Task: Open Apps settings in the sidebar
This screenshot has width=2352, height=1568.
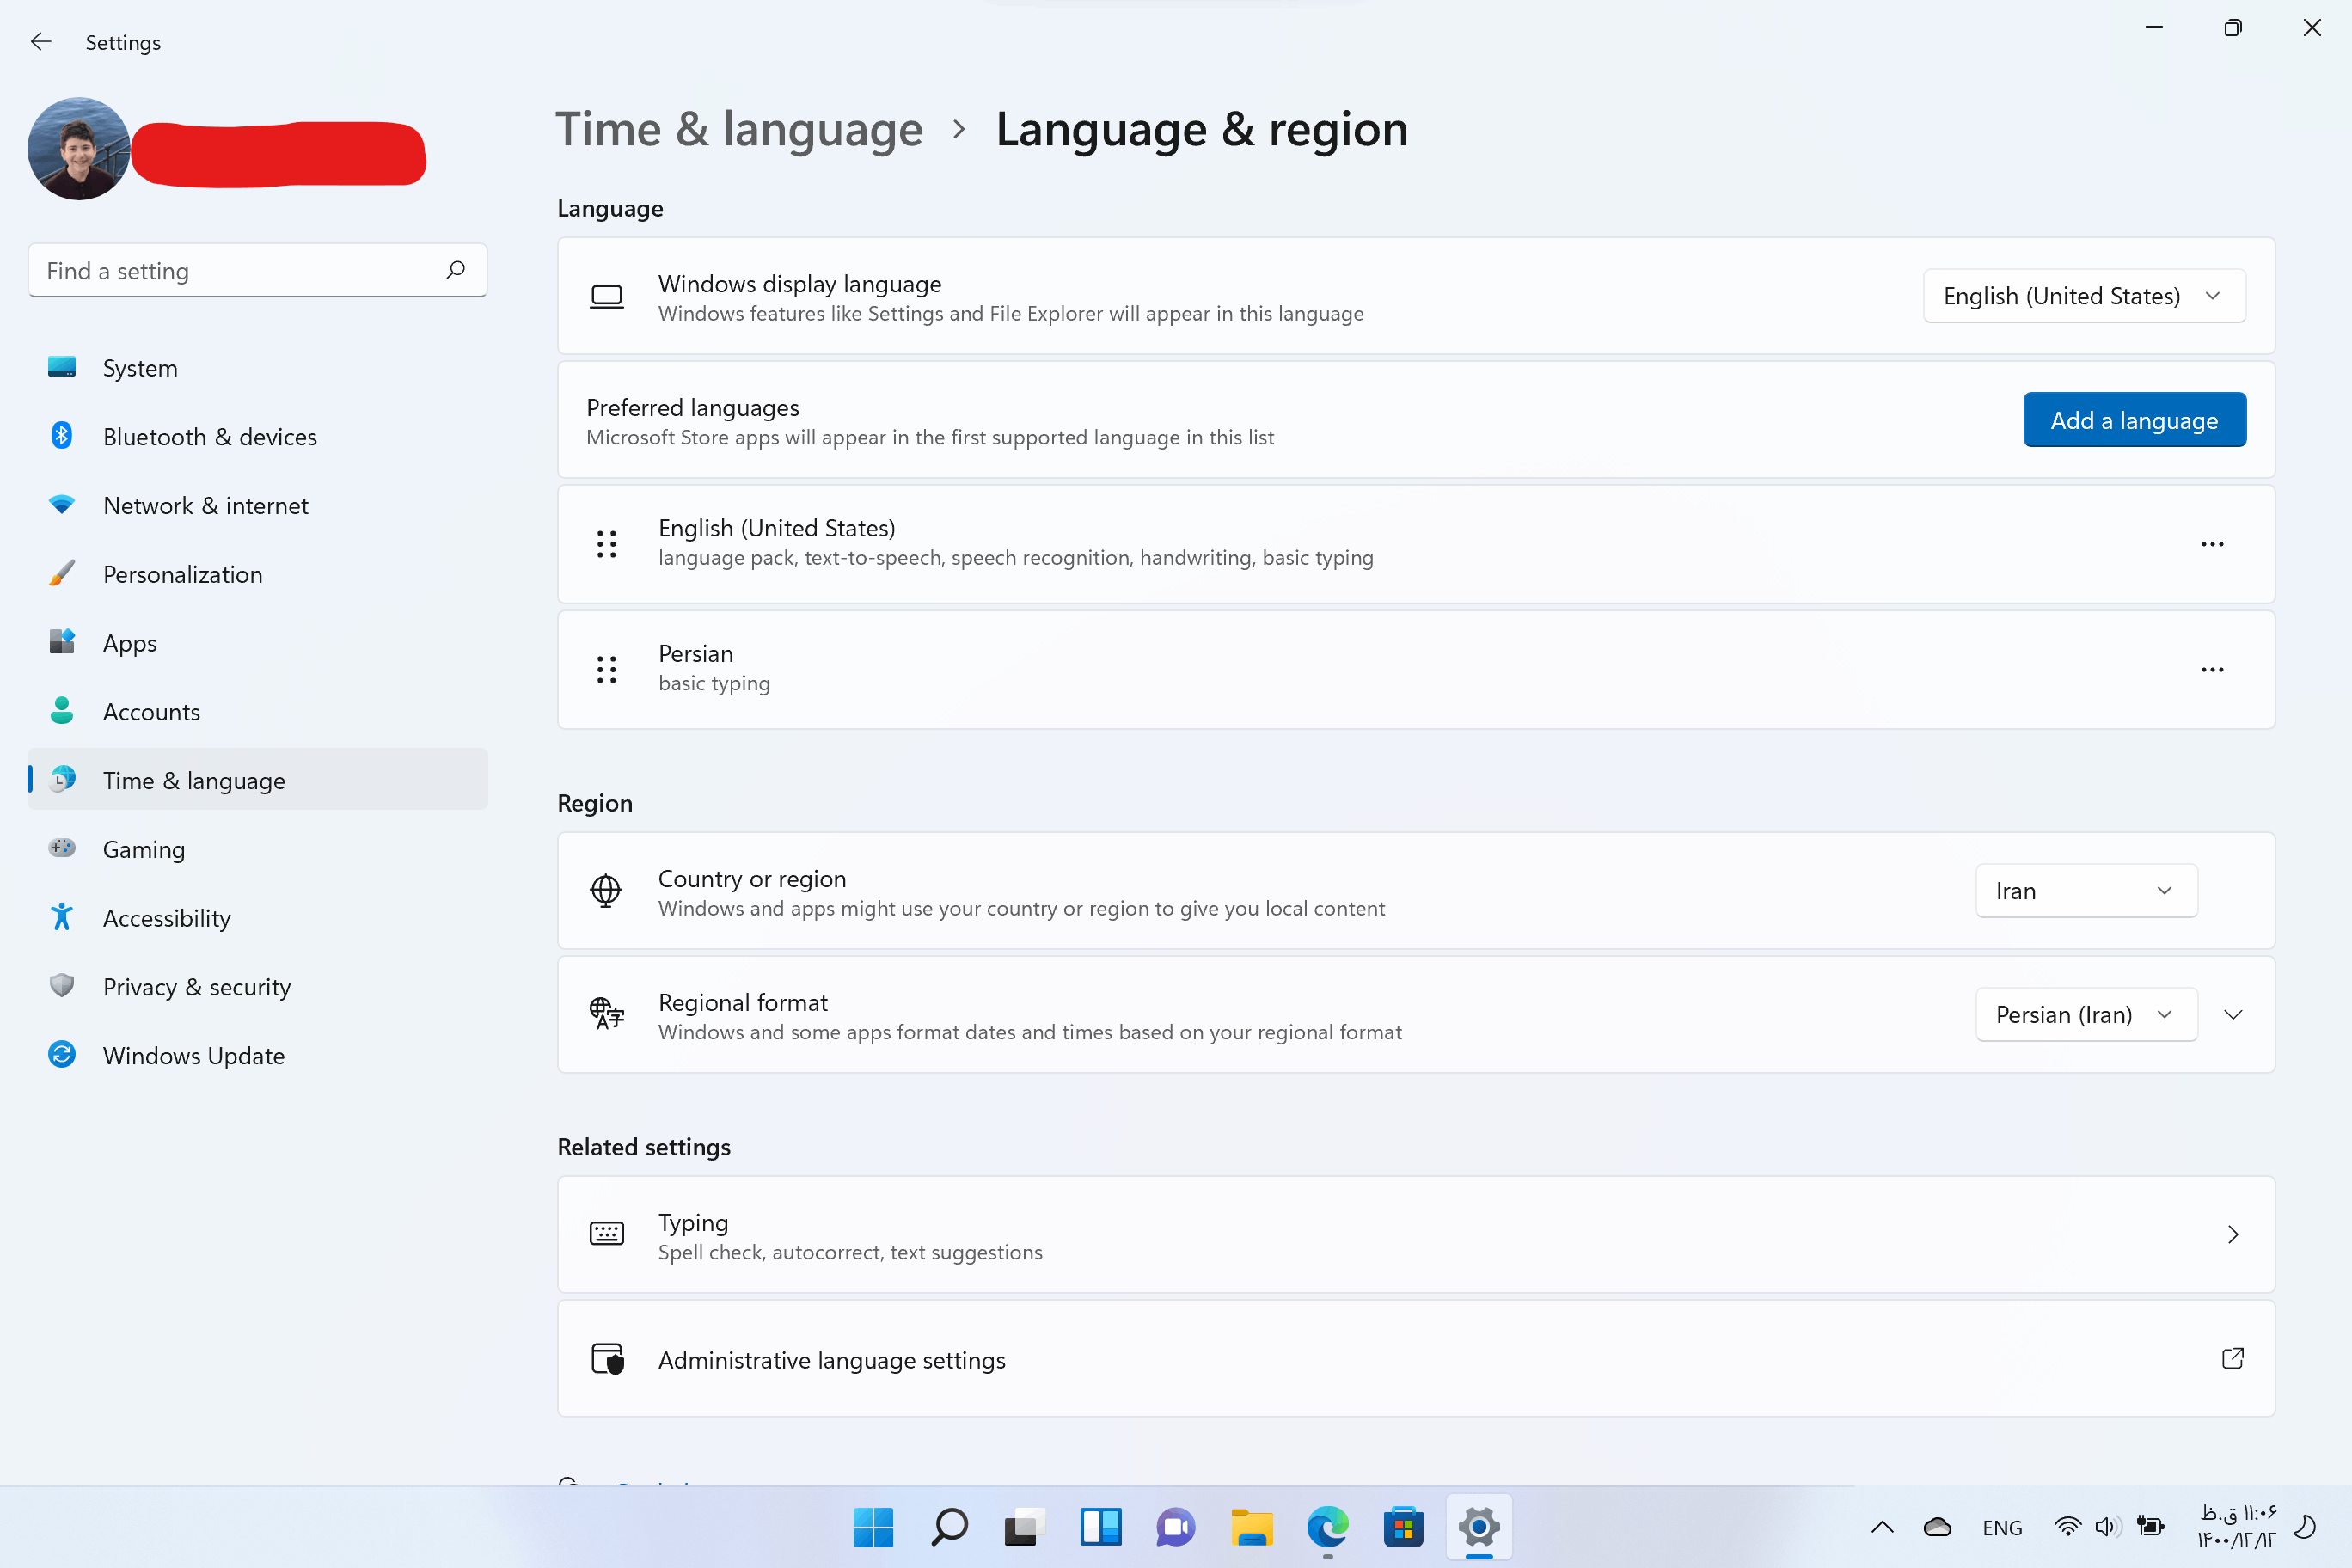Action: coord(258,642)
